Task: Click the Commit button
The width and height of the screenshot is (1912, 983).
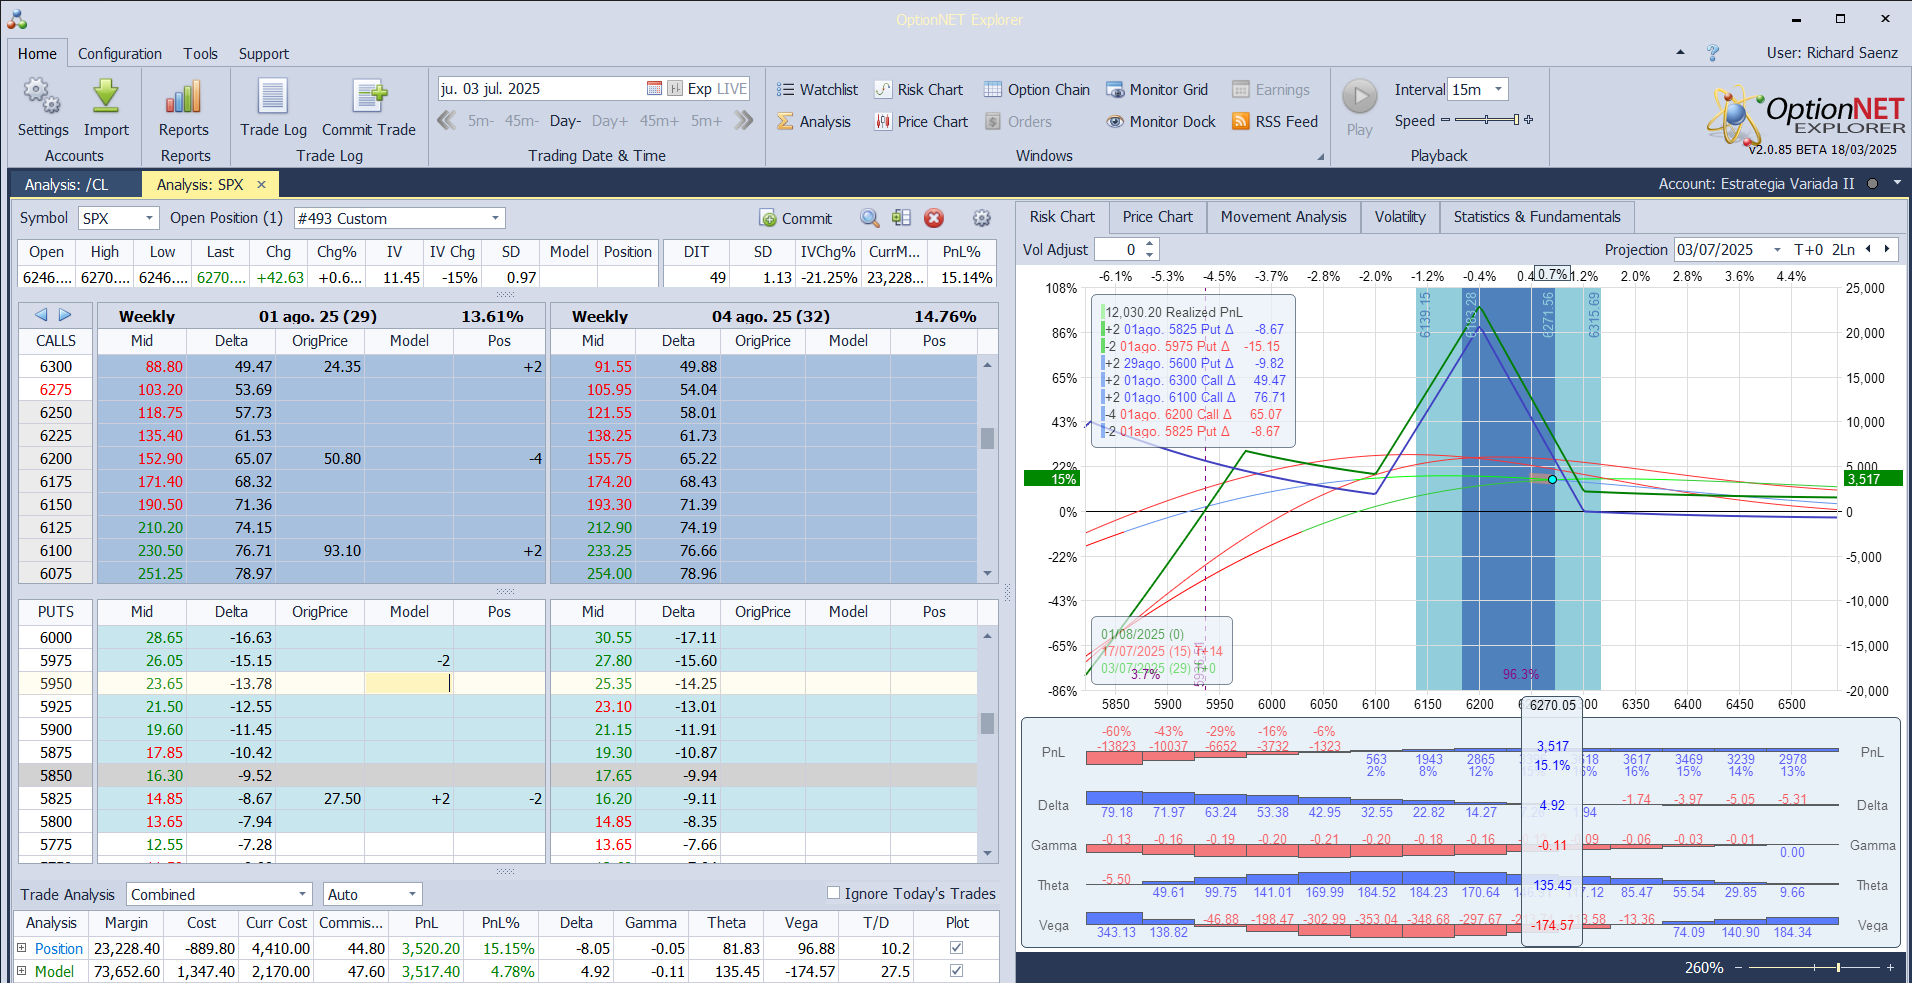Action: click(796, 218)
